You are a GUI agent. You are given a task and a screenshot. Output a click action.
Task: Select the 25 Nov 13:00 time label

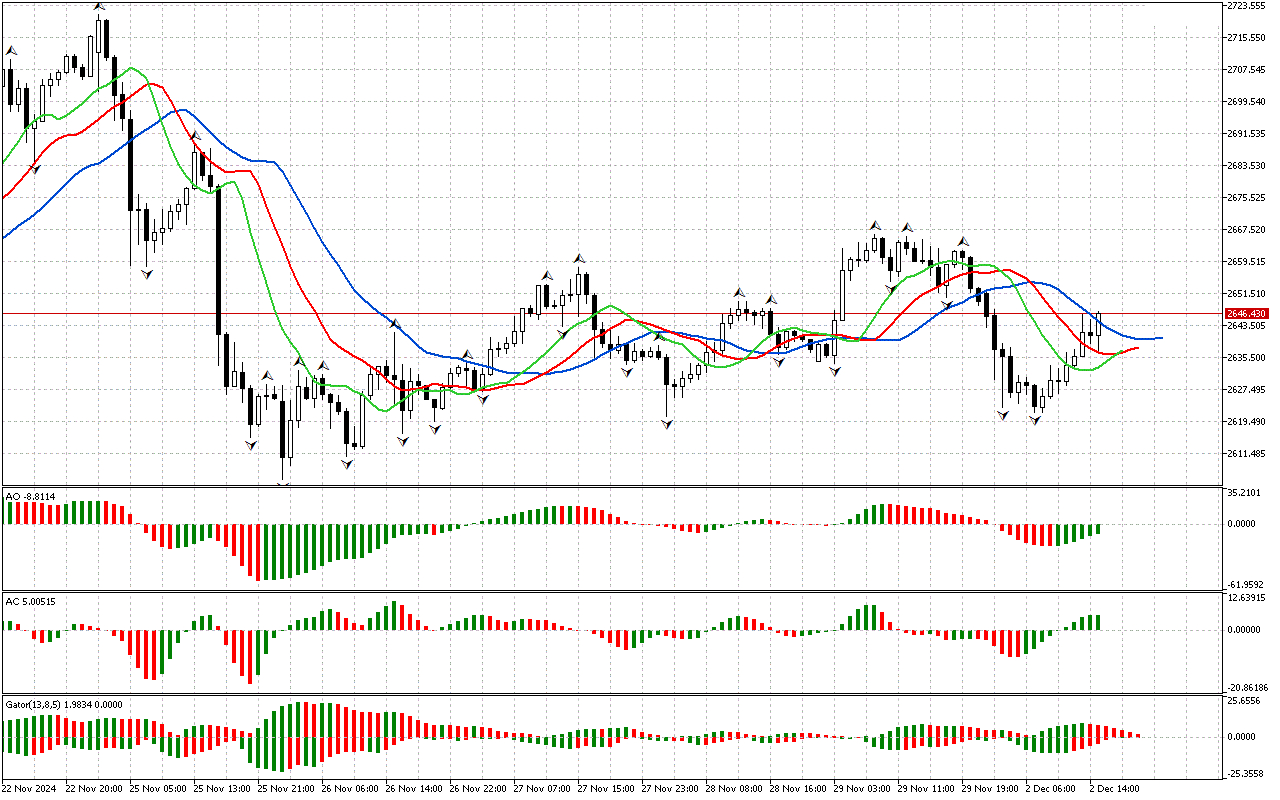click(222, 789)
